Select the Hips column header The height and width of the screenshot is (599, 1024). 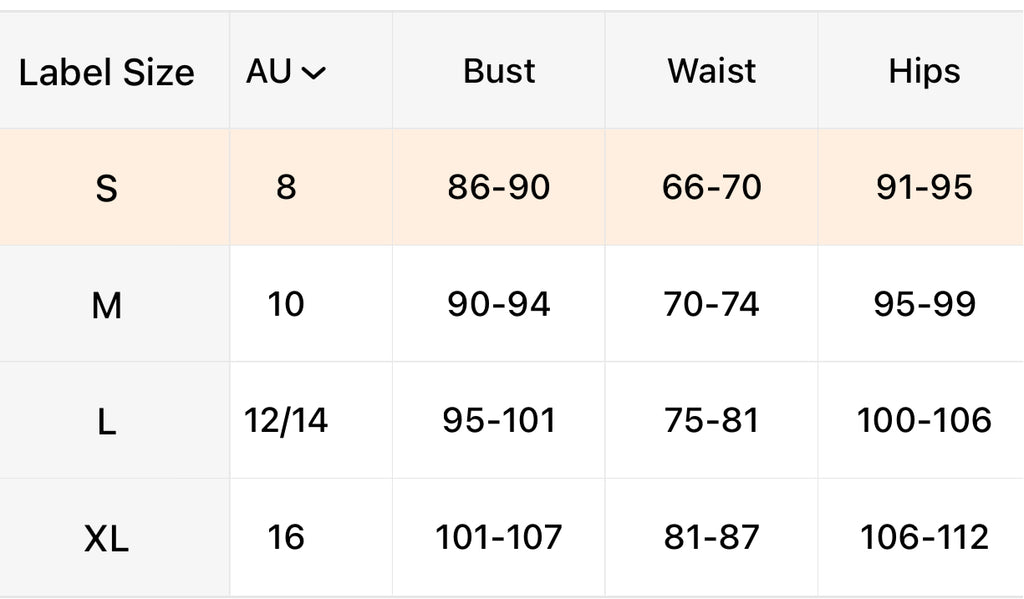(923, 71)
